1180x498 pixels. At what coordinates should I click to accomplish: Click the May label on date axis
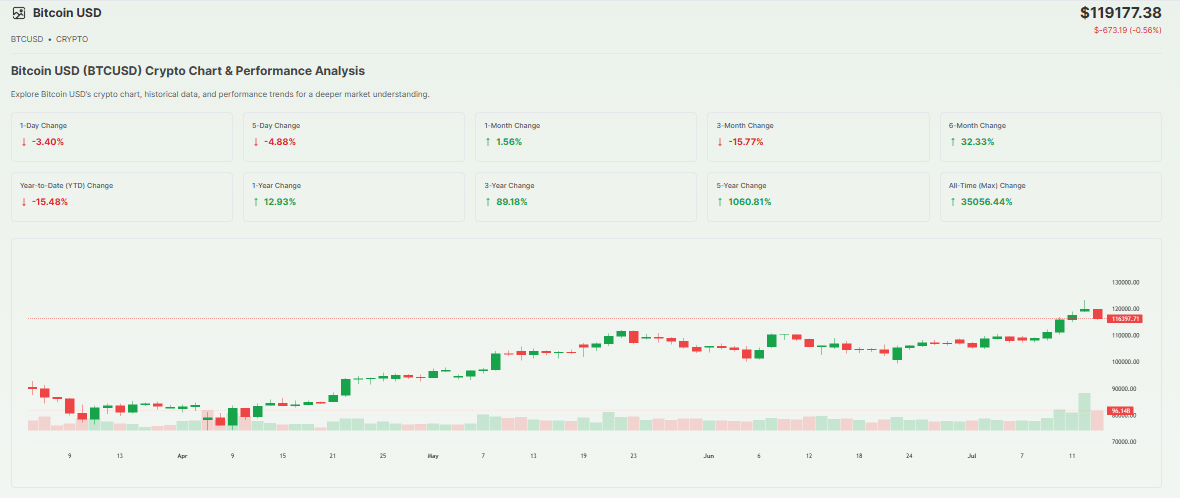click(433, 456)
